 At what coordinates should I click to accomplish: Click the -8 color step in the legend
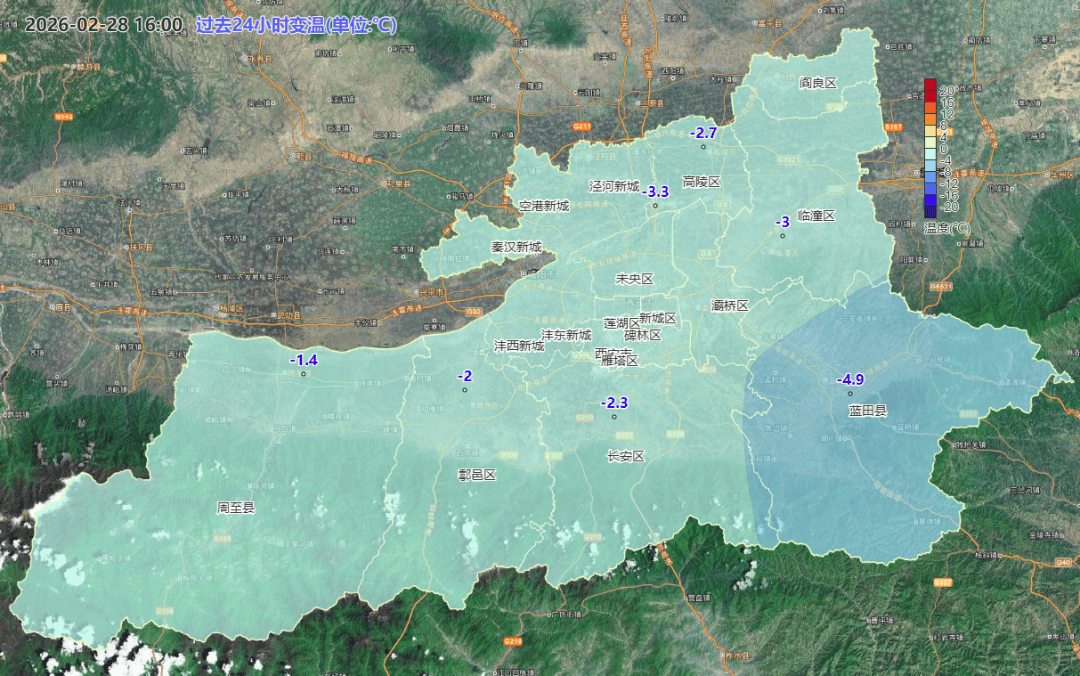pos(929,169)
